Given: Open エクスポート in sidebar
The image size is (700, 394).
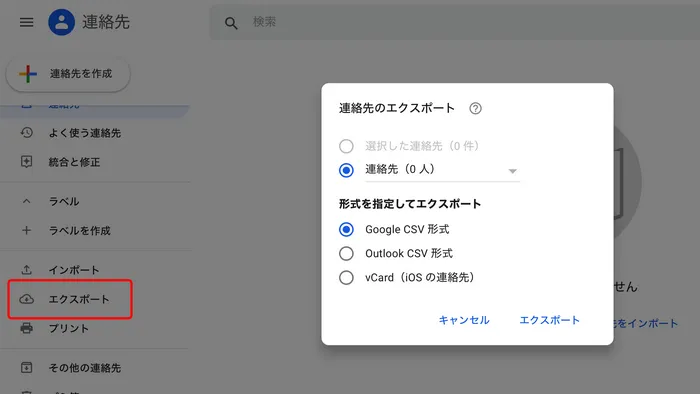Looking at the screenshot, I should (79, 299).
